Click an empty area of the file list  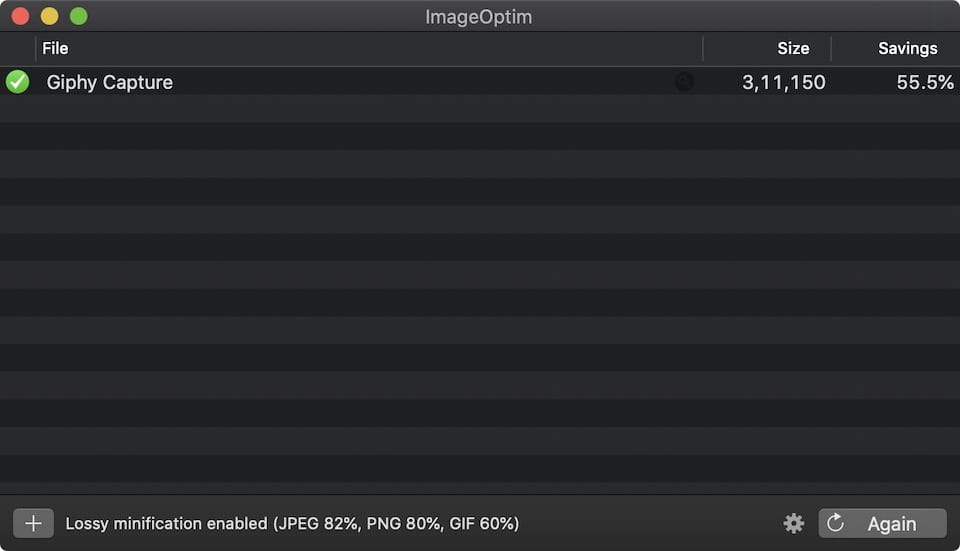pos(480,300)
